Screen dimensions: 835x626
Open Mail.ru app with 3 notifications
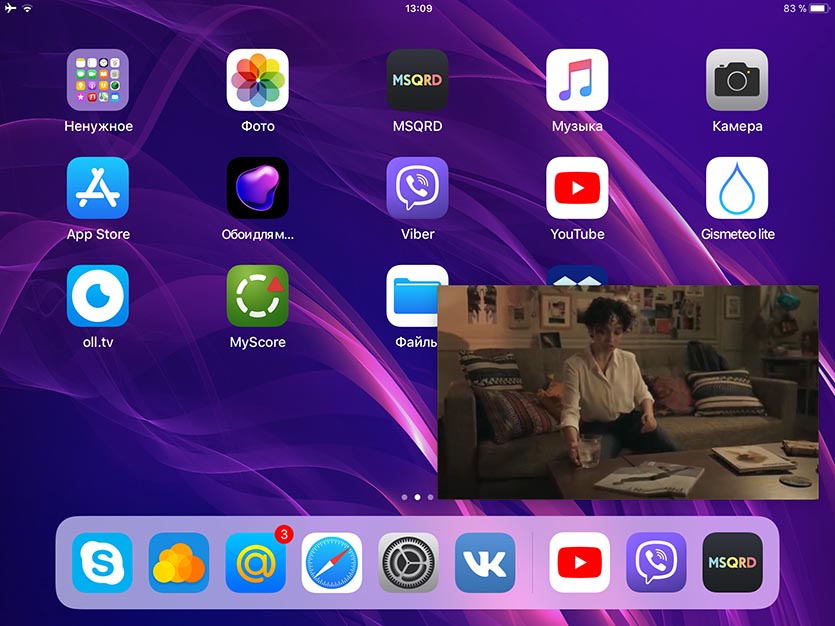pos(256,563)
